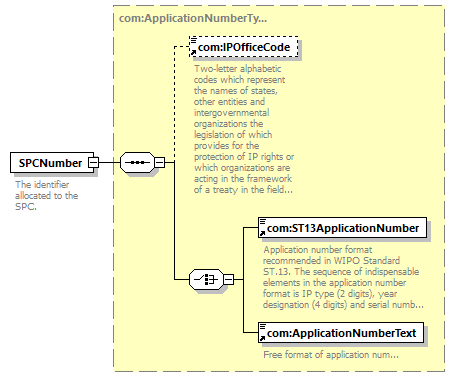Screen dimensions: 455x377
Task: Select the com:ApplicationNumberText element
Action: 341,333
